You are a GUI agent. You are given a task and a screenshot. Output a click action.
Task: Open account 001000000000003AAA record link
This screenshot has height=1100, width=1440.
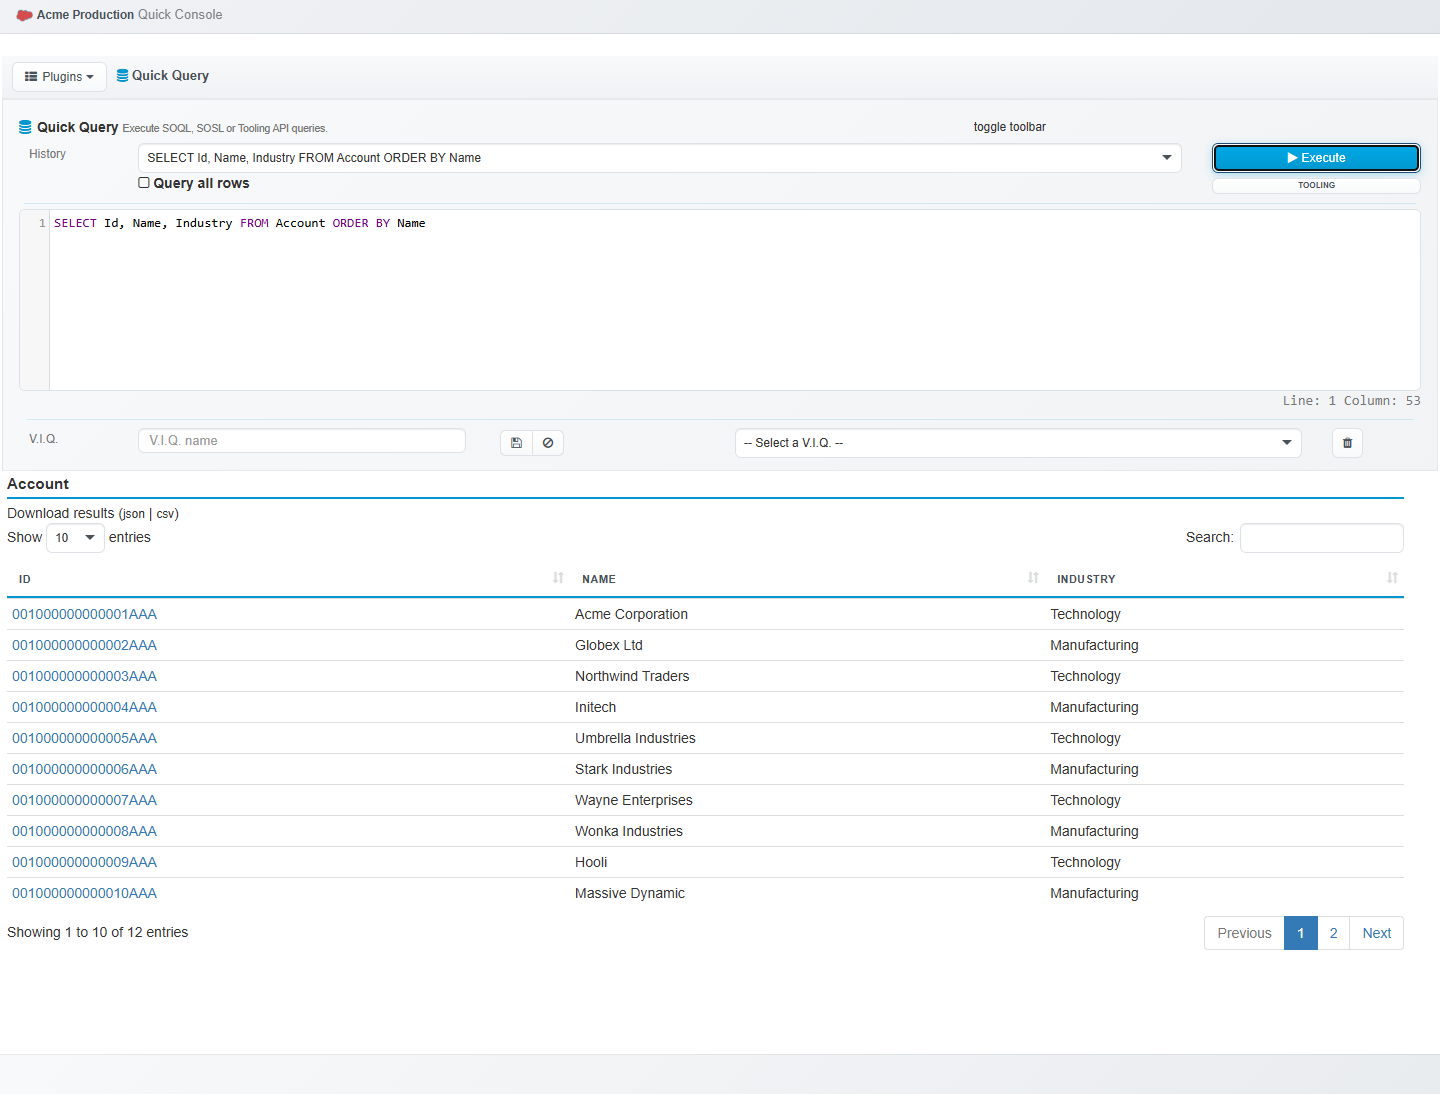(x=84, y=676)
